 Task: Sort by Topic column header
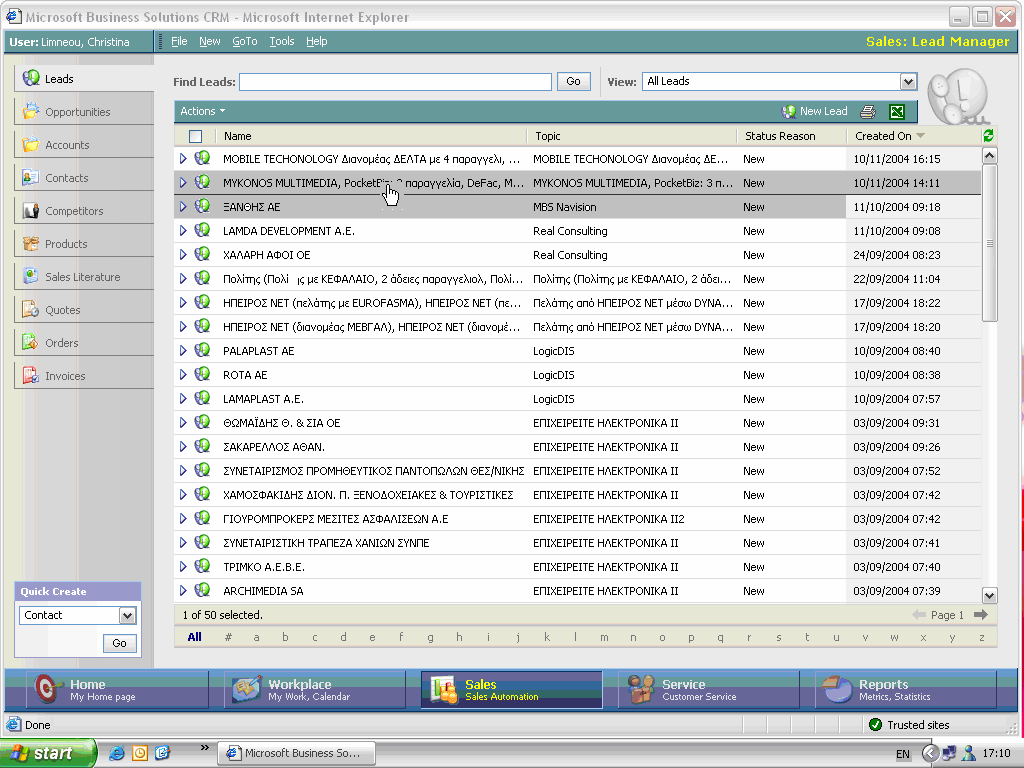pos(632,136)
